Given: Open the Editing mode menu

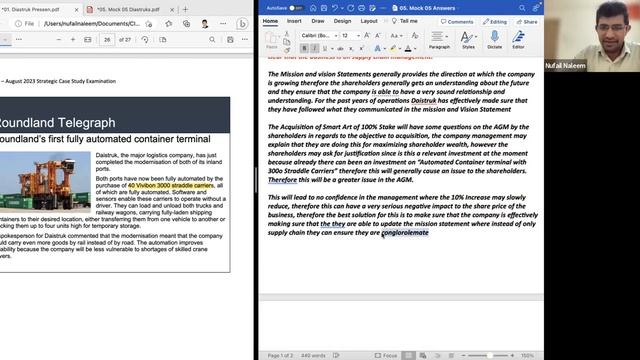Looking at the screenshot, I should pos(495,22).
